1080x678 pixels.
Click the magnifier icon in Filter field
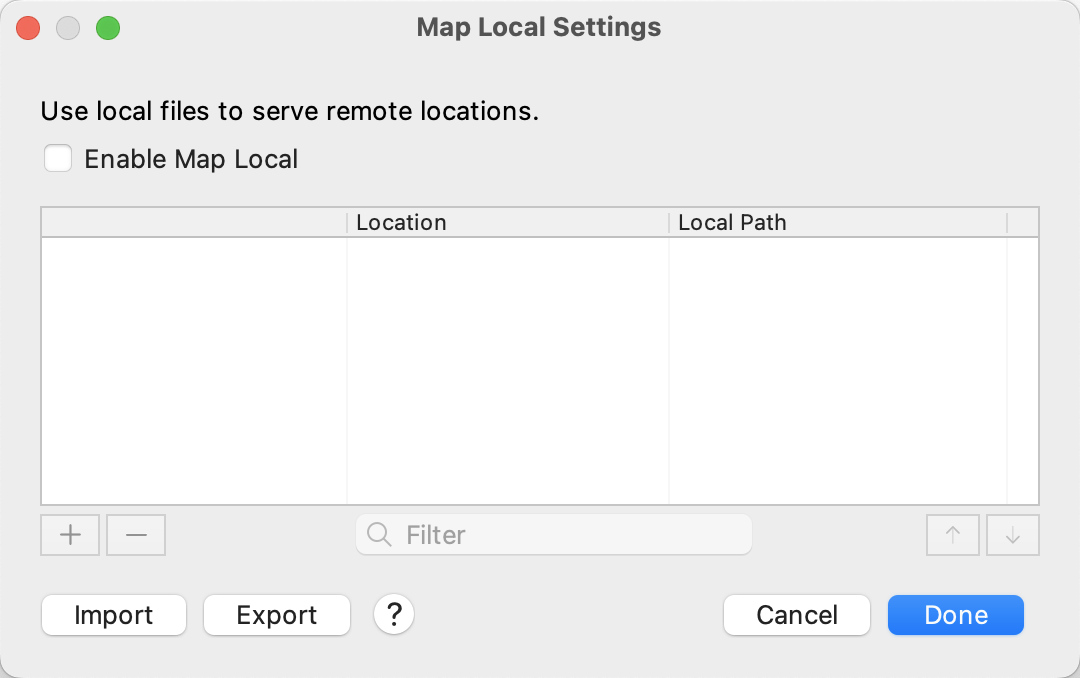pyautogui.click(x=380, y=535)
